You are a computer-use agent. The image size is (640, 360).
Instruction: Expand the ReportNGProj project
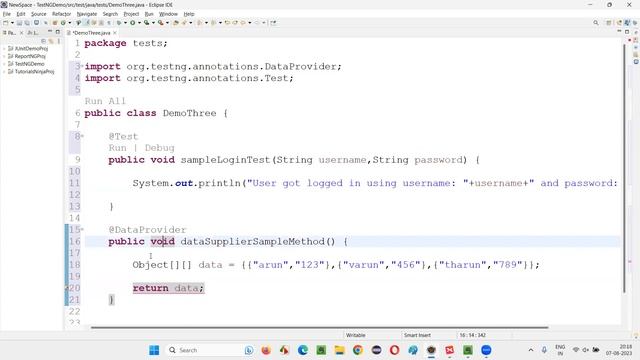4,56
